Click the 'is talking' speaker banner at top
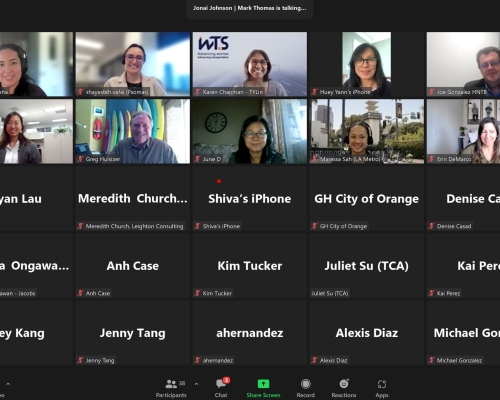The height and width of the screenshot is (400, 500). point(249,8)
